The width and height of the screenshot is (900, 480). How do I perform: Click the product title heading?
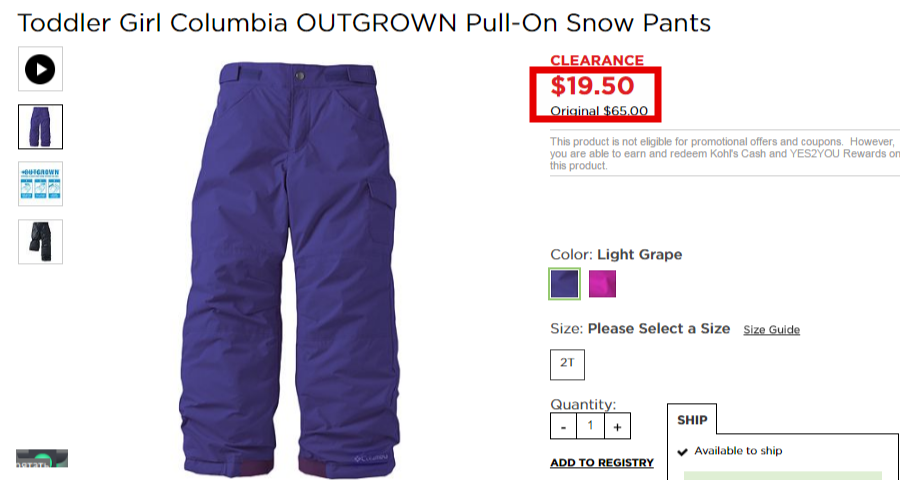coord(364,23)
